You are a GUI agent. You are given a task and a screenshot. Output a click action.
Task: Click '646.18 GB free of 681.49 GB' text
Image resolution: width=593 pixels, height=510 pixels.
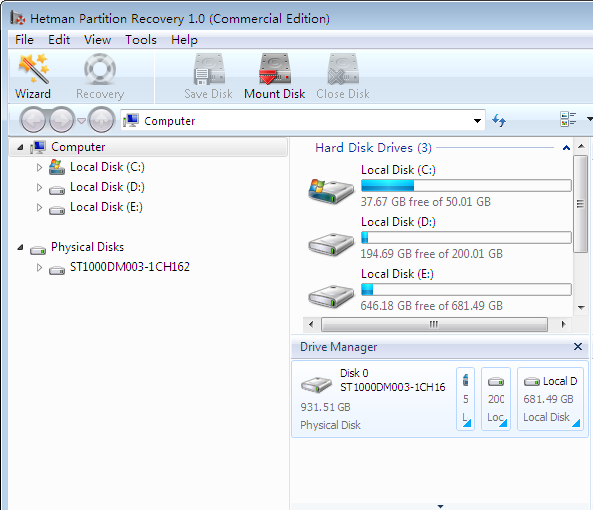click(x=432, y=305)
